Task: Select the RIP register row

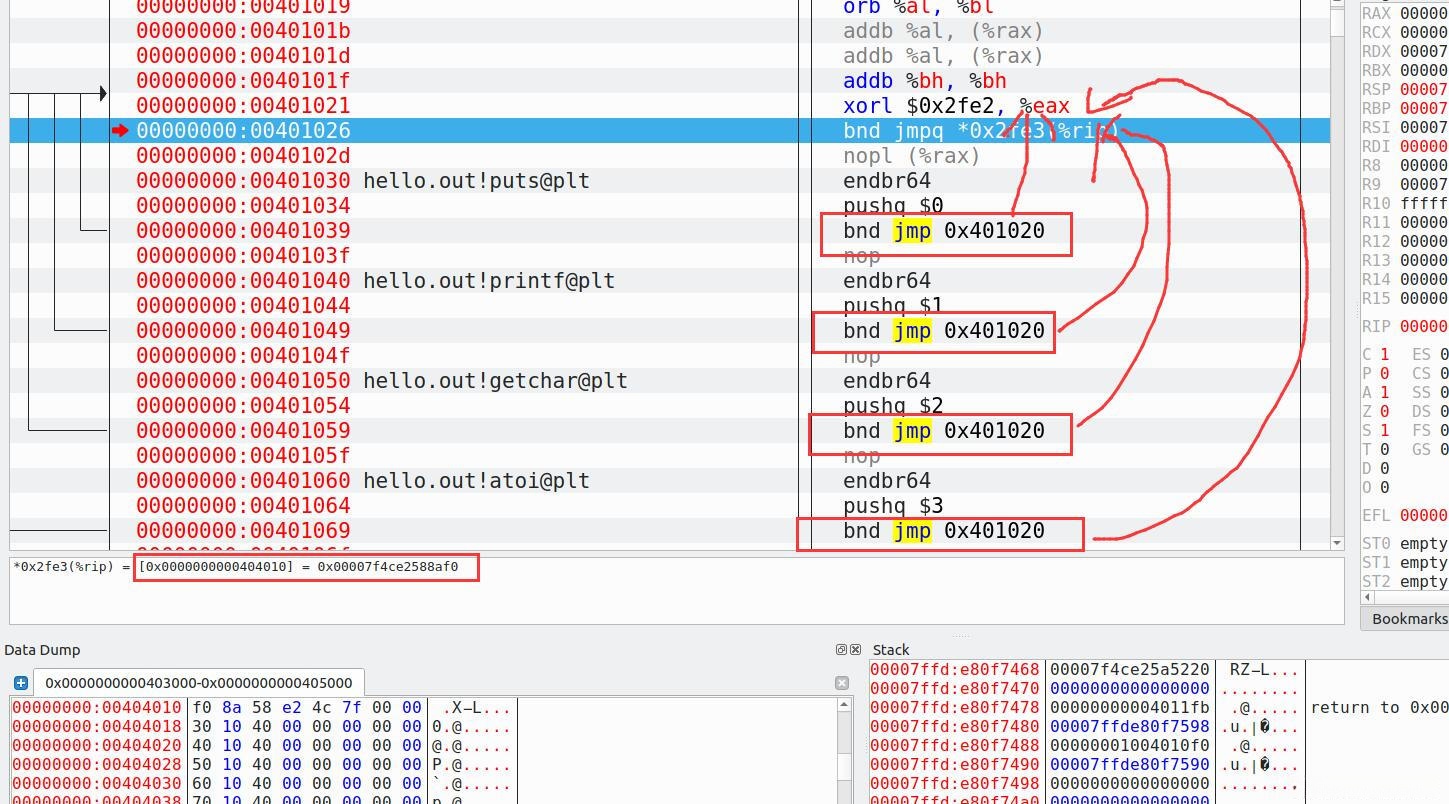Action: point(1405,326)
